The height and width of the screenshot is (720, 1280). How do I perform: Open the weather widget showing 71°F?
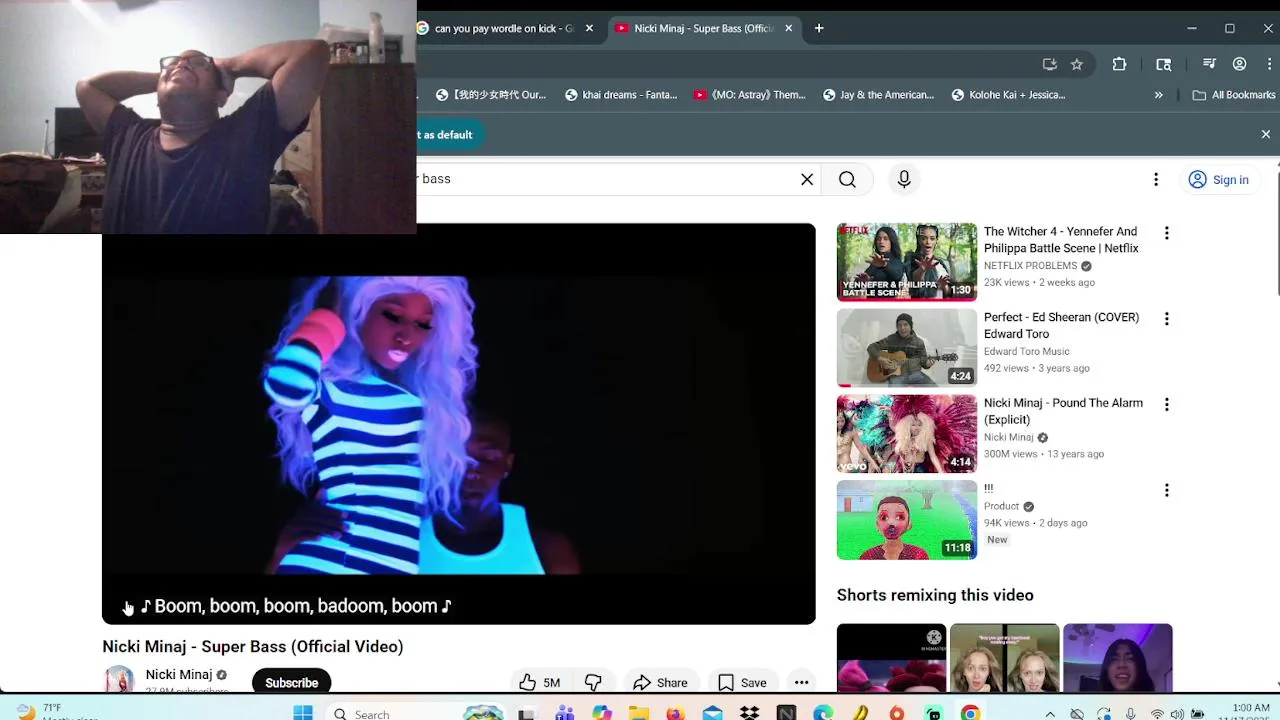[55, 712]
